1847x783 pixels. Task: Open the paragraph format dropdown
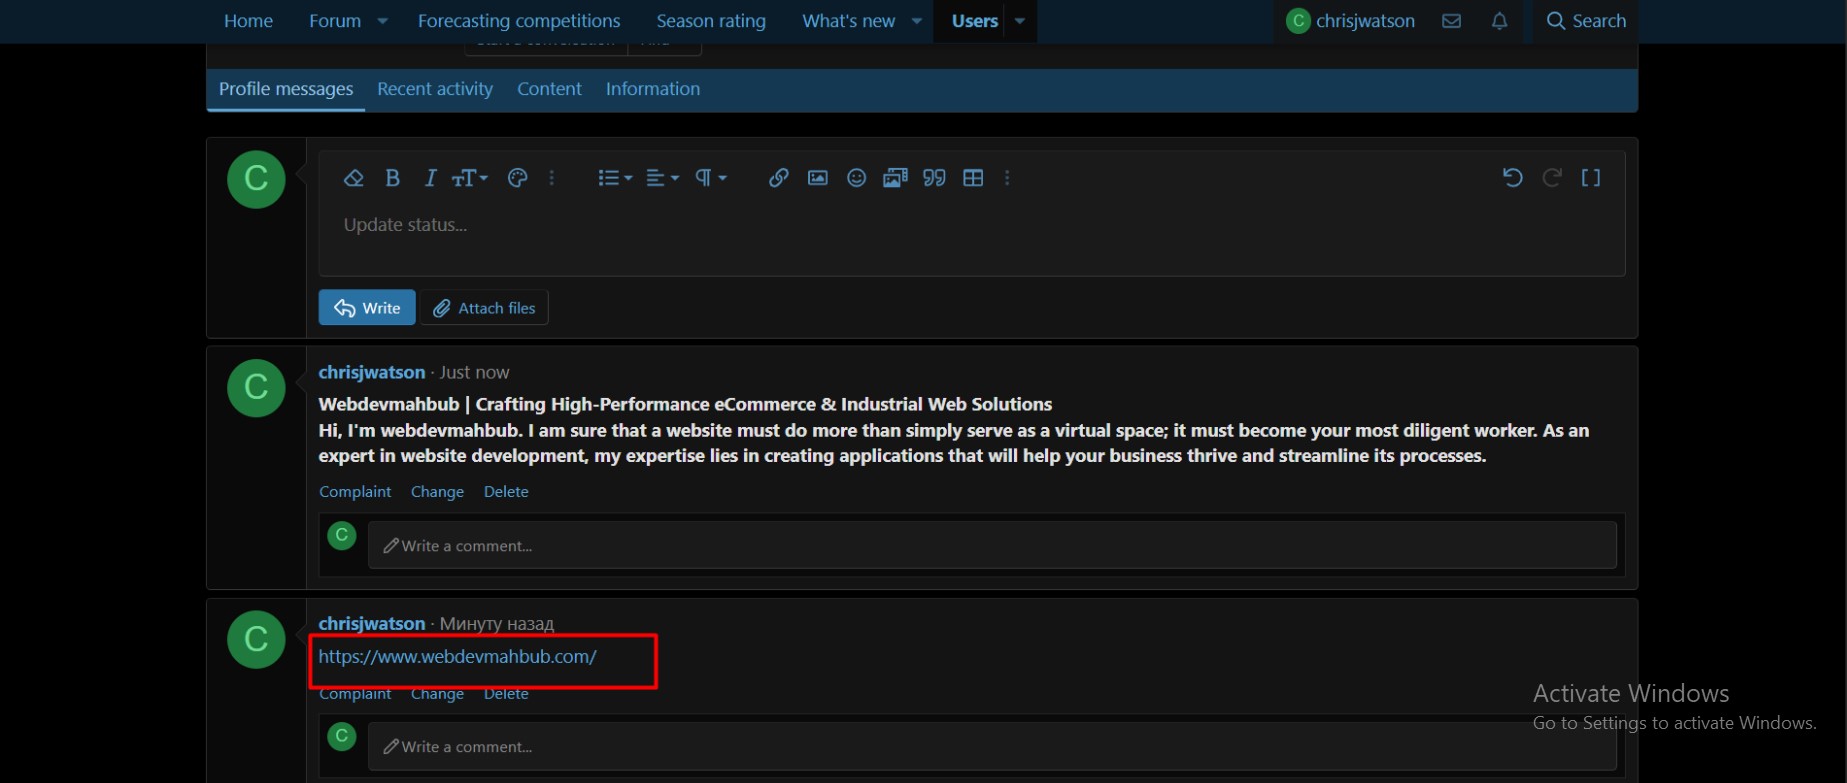coord(710,178)
